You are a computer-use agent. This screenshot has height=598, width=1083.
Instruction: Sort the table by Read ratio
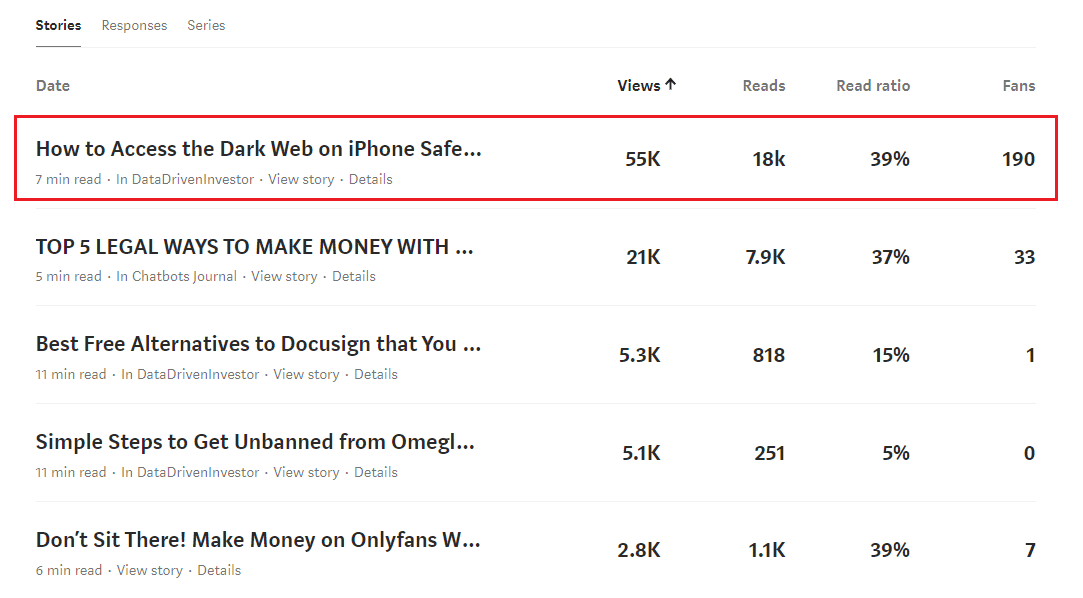873,86
